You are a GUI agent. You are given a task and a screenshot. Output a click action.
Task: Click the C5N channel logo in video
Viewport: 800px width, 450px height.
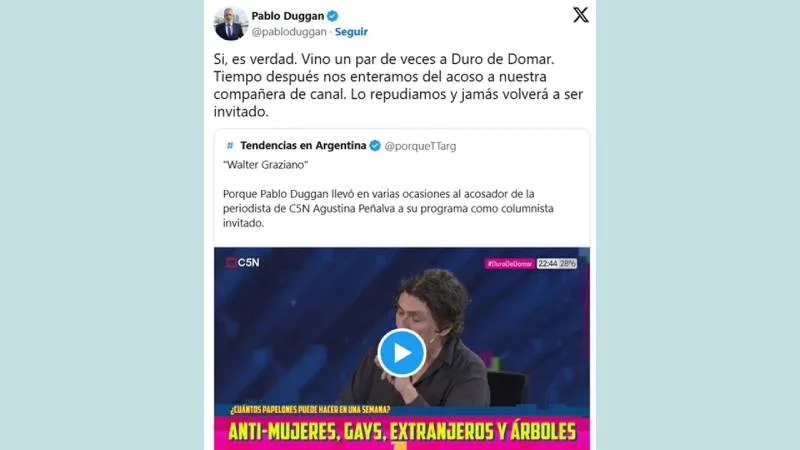click(x=243, y=263)
